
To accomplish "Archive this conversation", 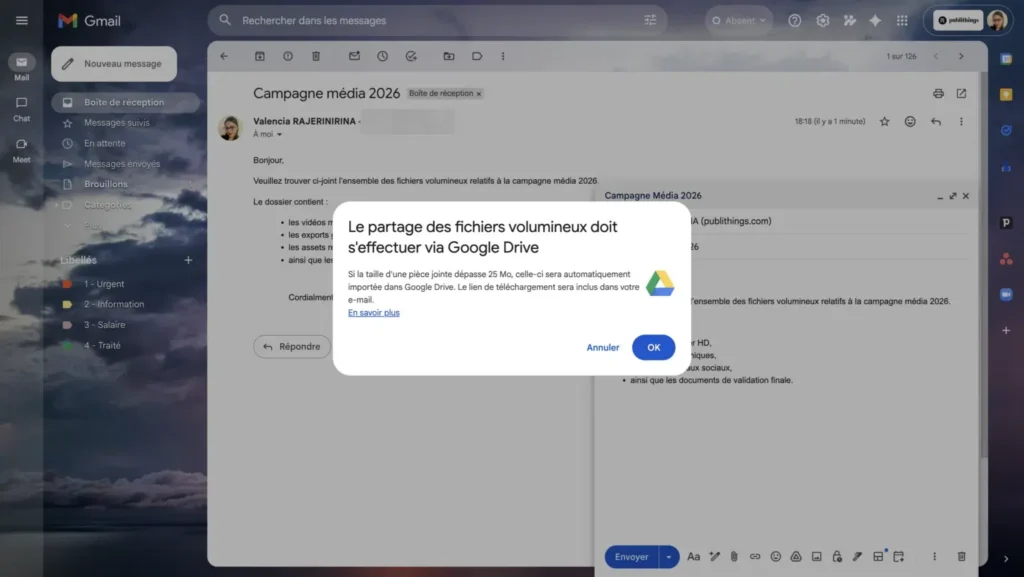I will [x=259, y=56].
